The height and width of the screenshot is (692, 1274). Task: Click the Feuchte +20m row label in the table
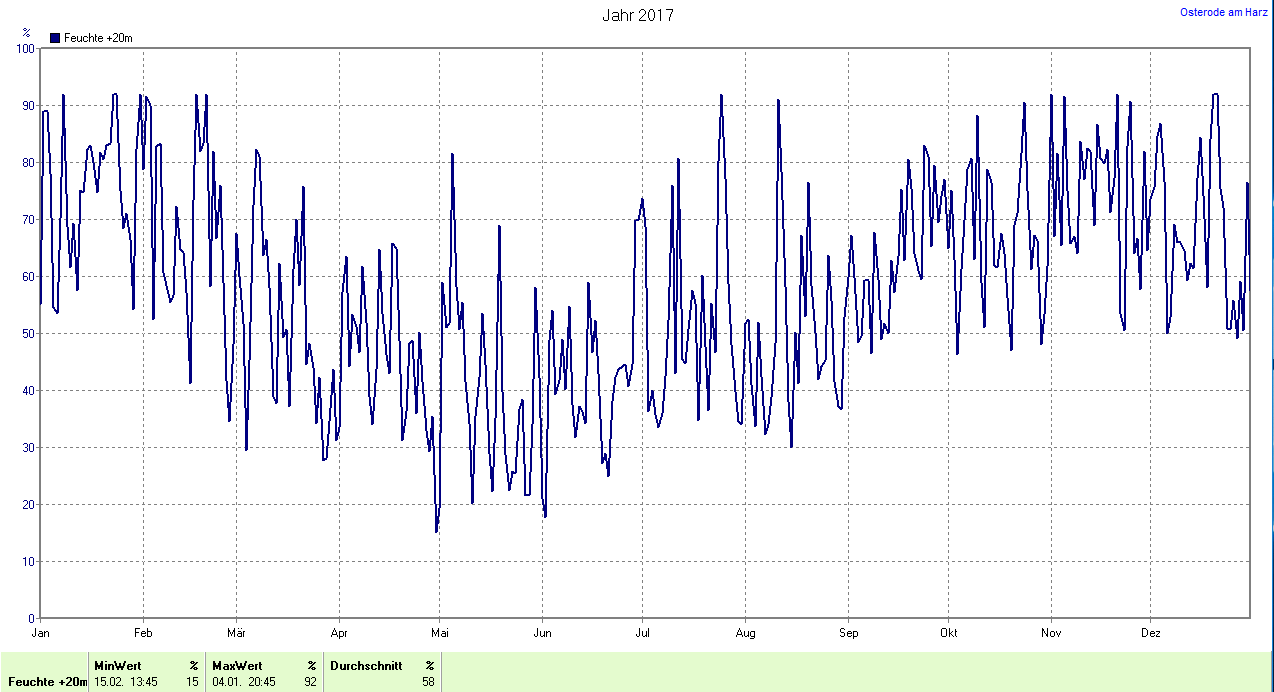click(48, 681)
